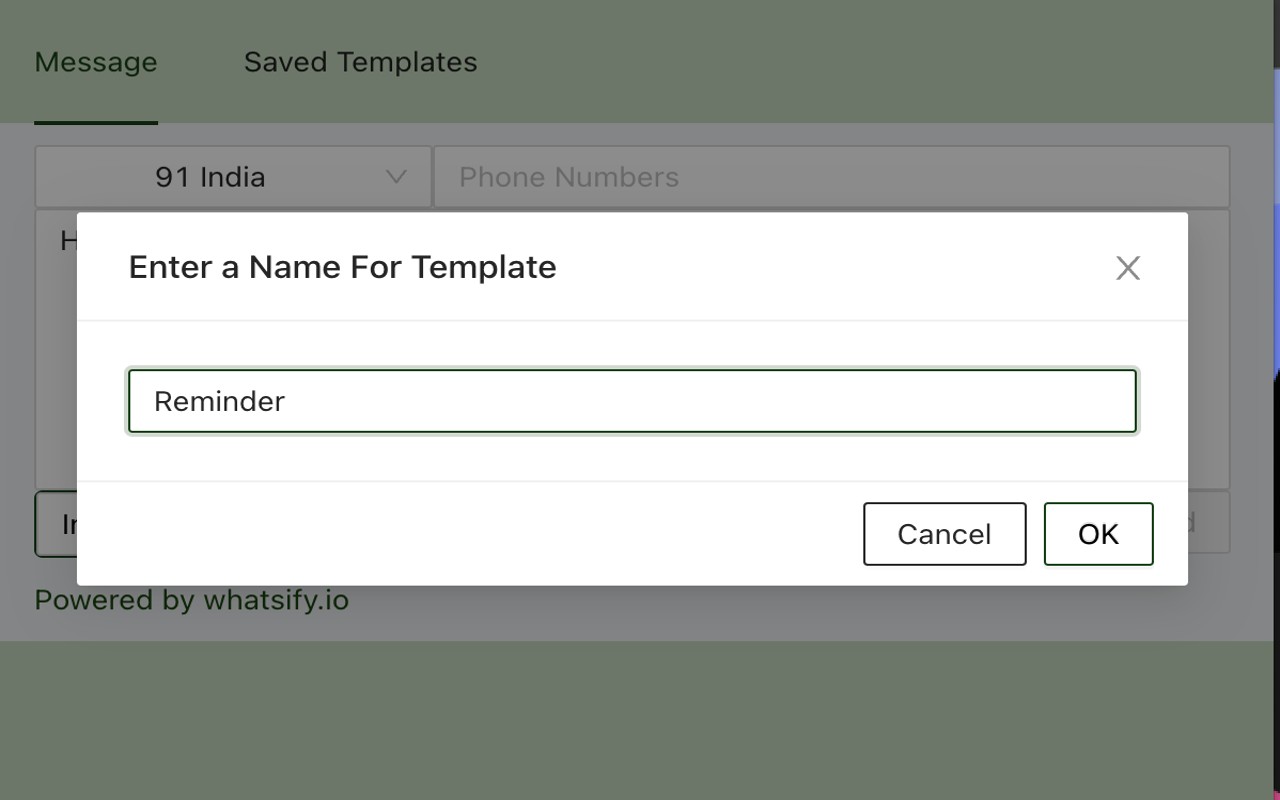Click the chevron arrow beside 91 India
This screenshot has width=1280, height=800.
[396, 177]
